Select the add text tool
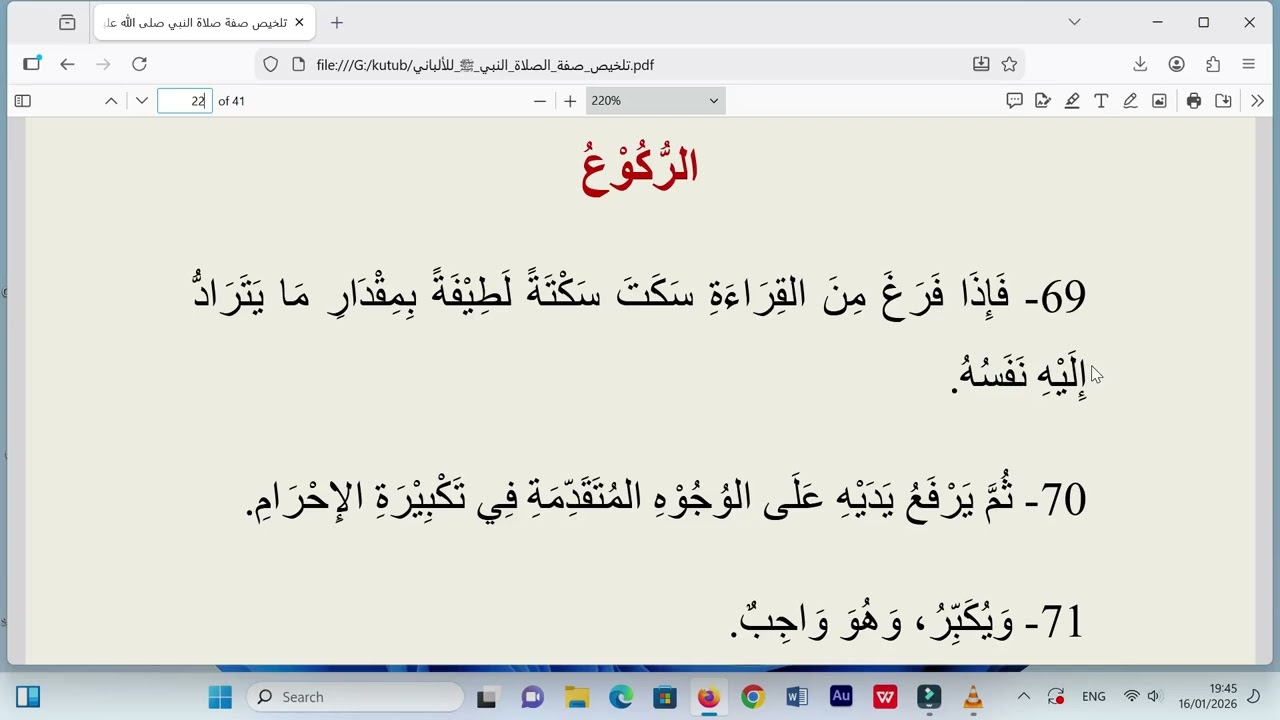Screen dimensions: 1280x720 tap(1101, 101)
